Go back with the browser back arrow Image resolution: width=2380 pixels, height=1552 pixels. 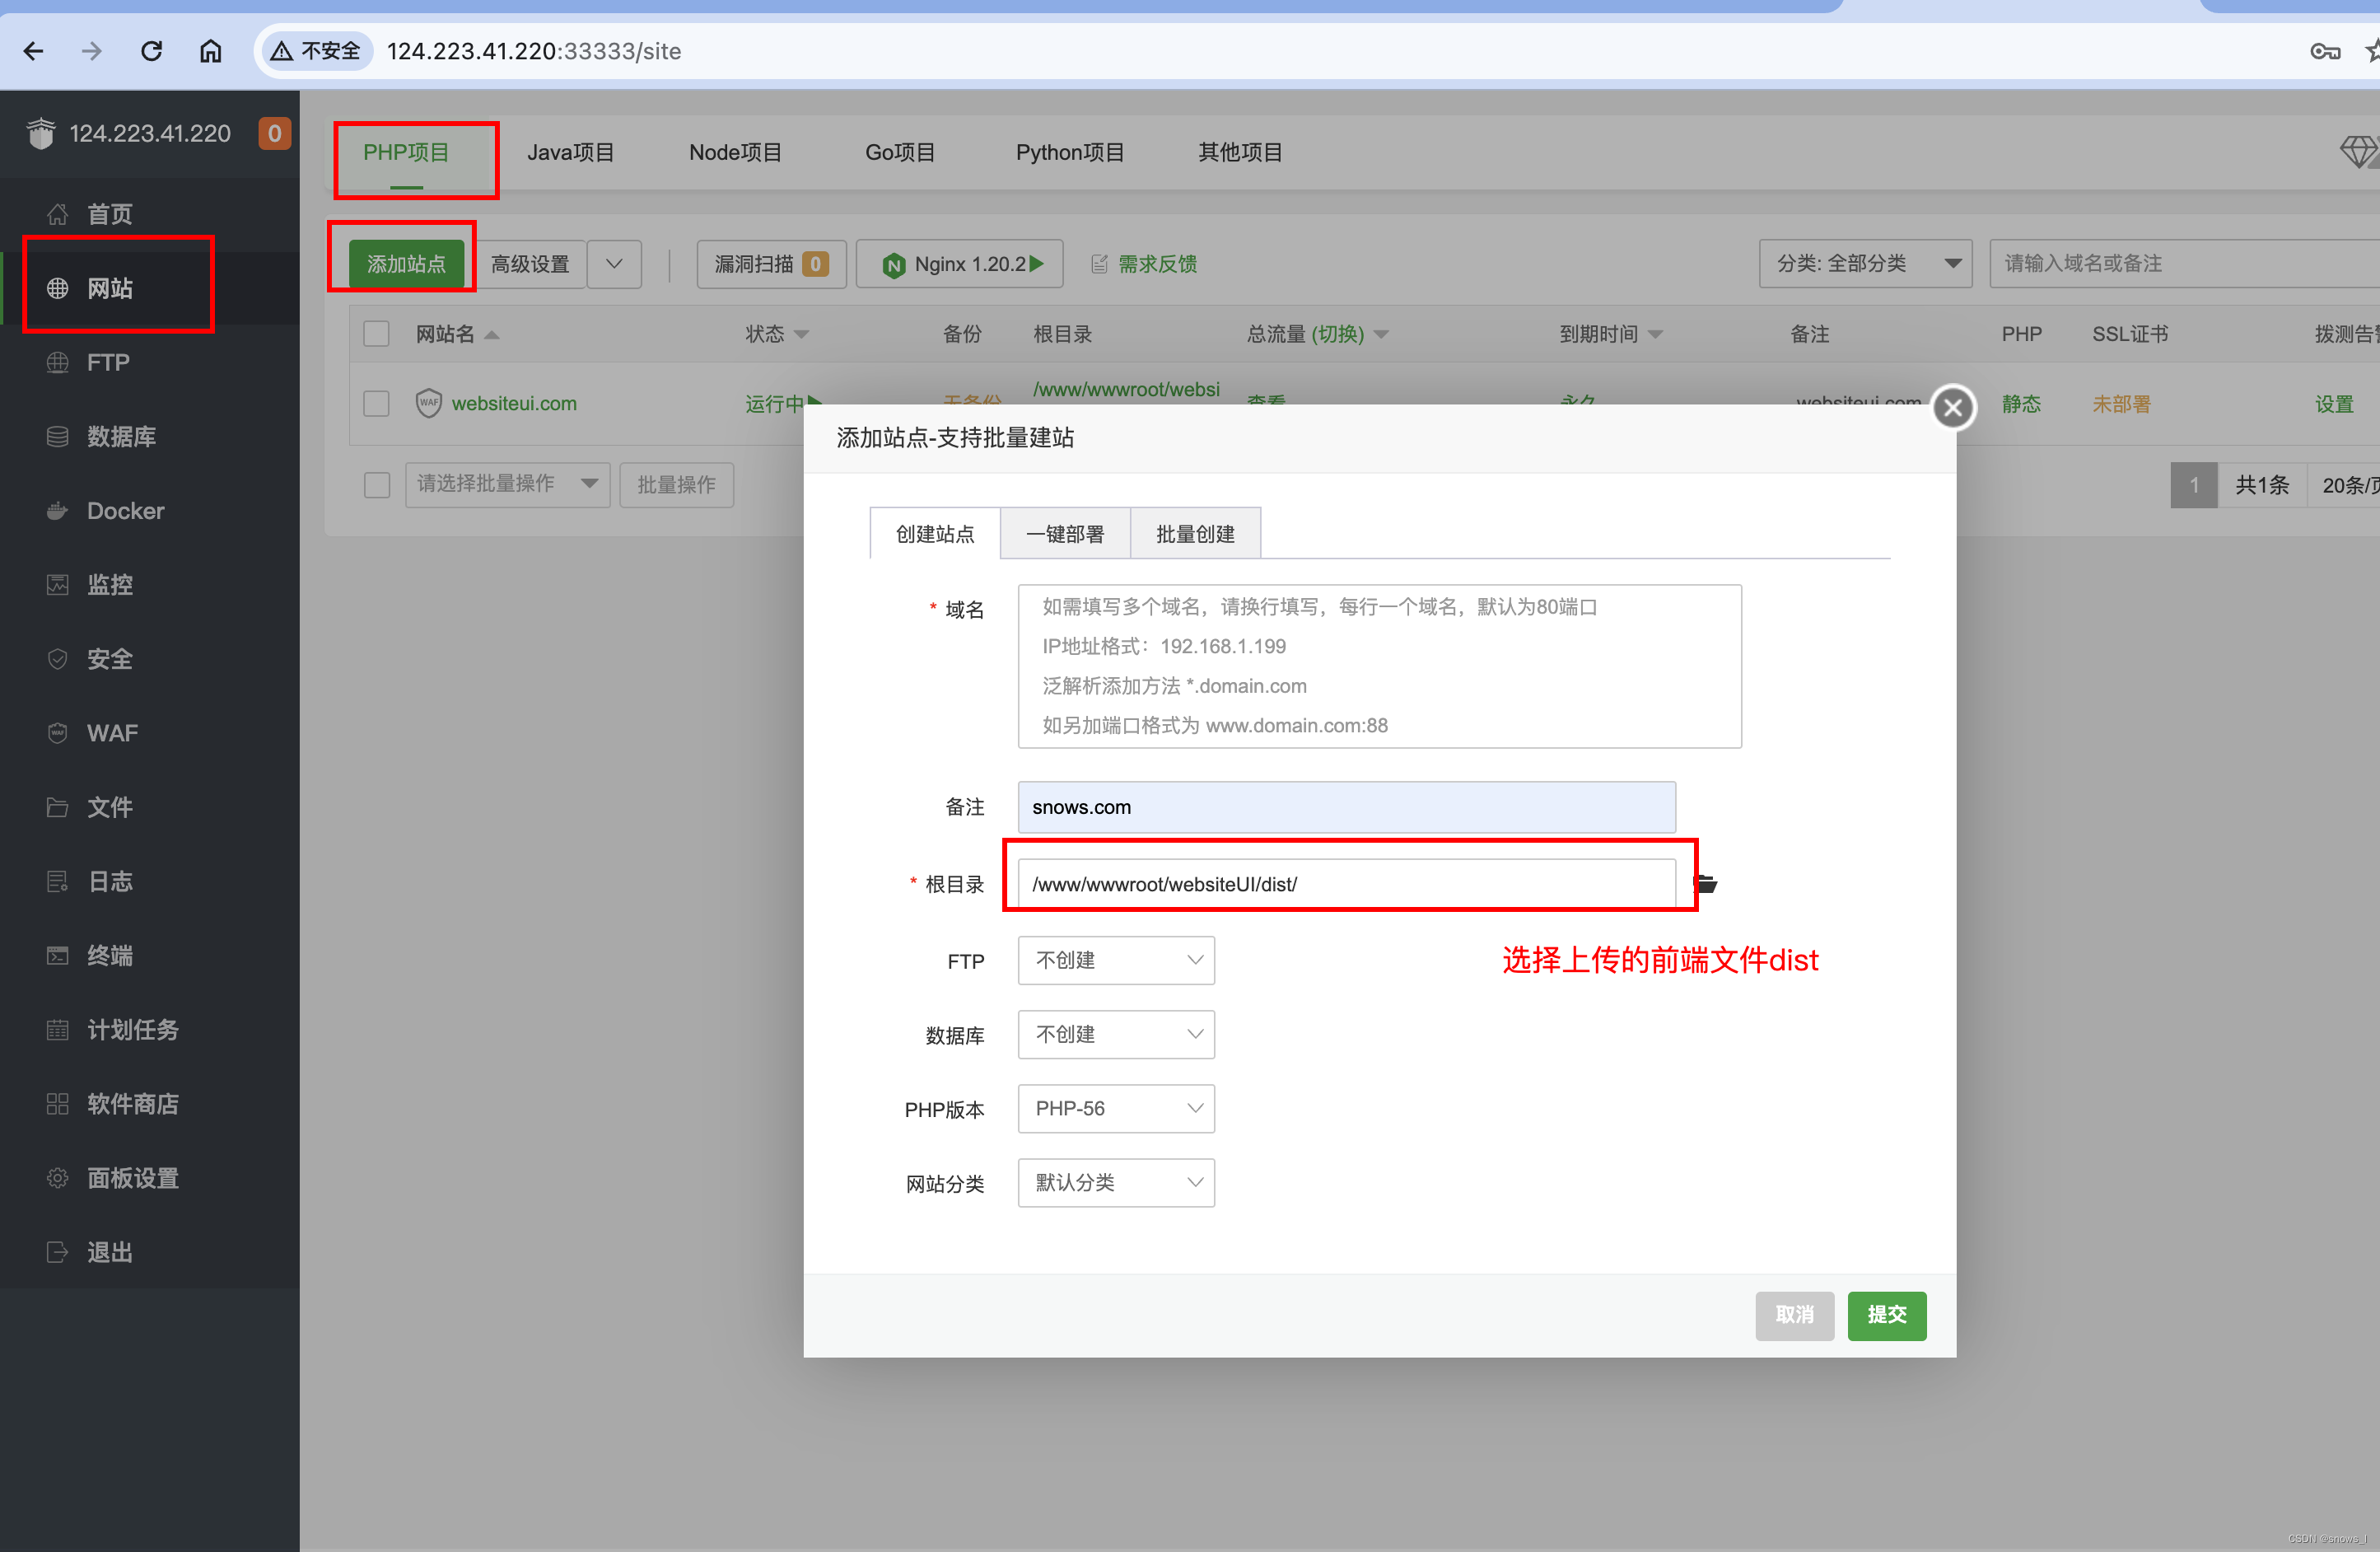33,51
